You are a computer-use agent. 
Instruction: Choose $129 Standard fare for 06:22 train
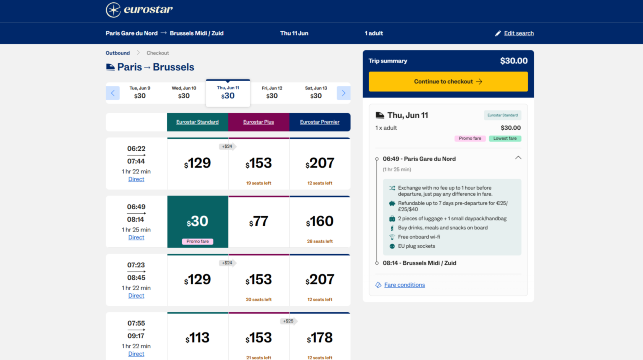tap(197, 163)
